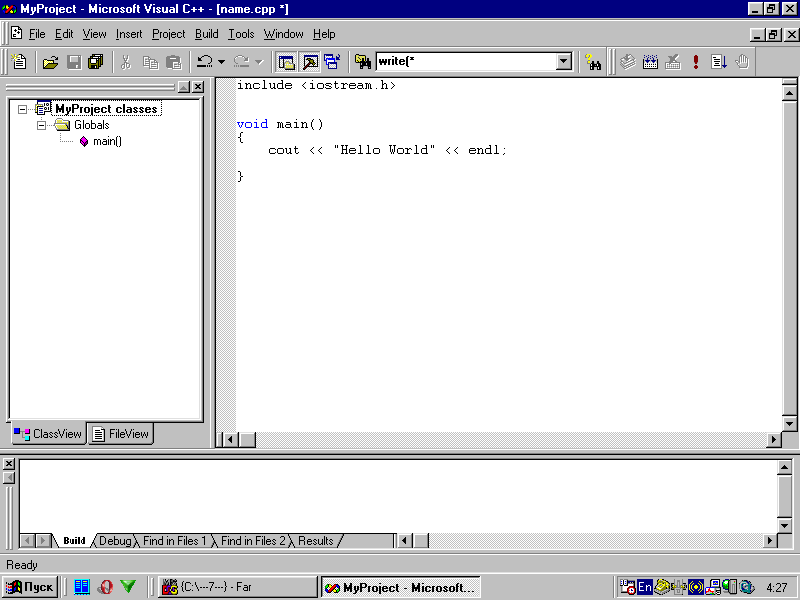The width and height of the screenshot is (800, 600).
Task: Launch Opera from the quick launch bar
Action: click(105, 587)
